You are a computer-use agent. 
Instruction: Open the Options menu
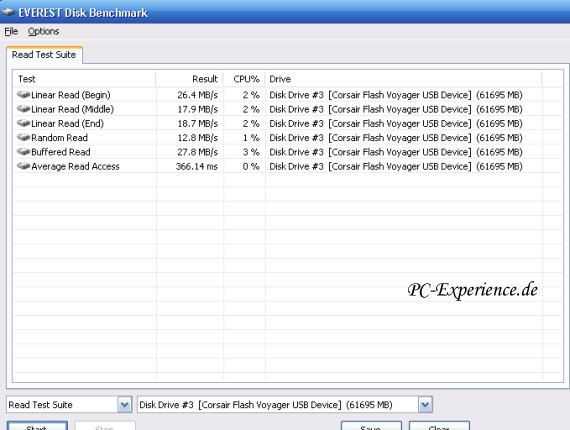[x=43, y=31]
